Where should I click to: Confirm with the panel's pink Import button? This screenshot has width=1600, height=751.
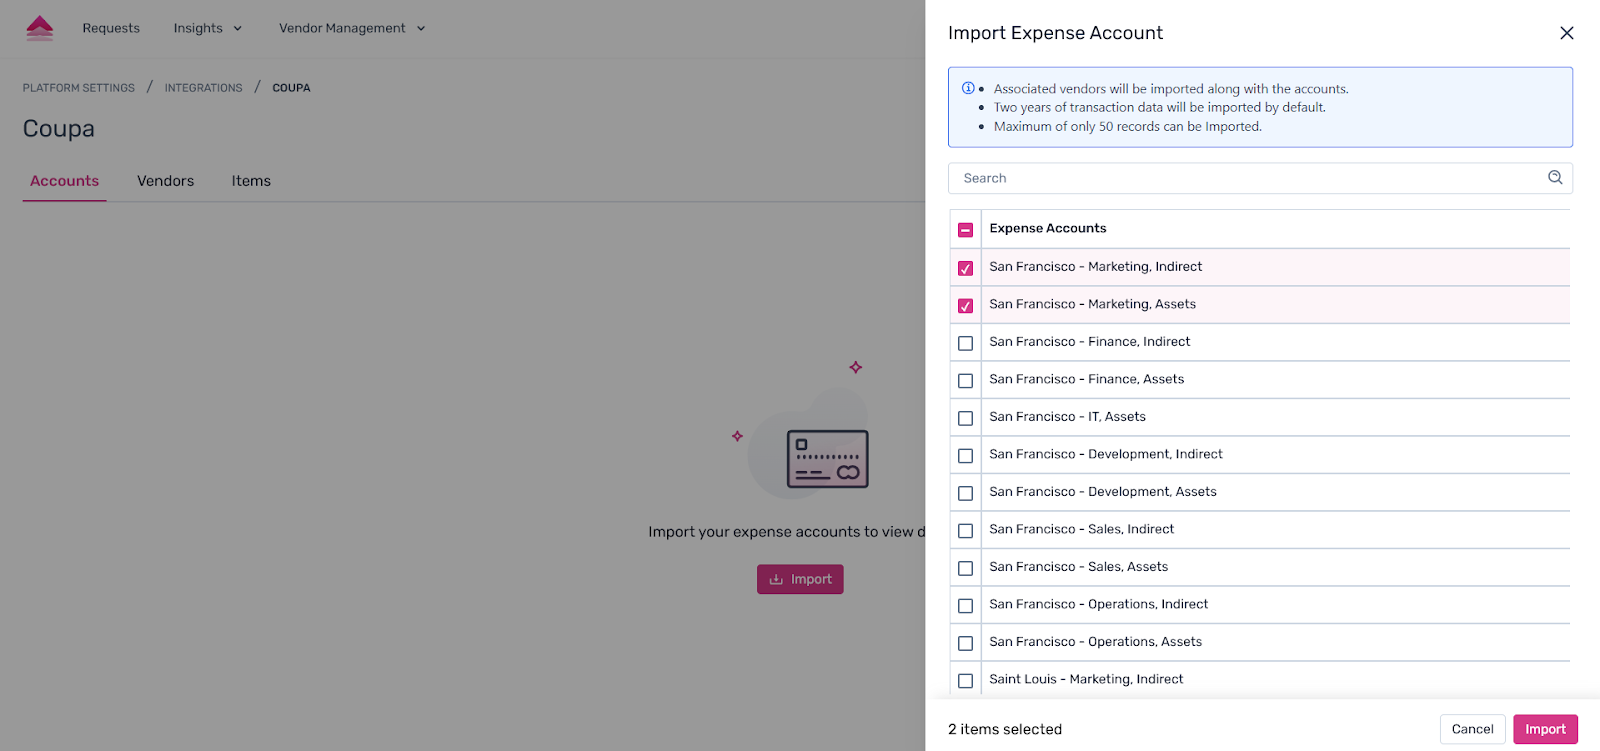pyautogui.click(x=1545, y=729)
